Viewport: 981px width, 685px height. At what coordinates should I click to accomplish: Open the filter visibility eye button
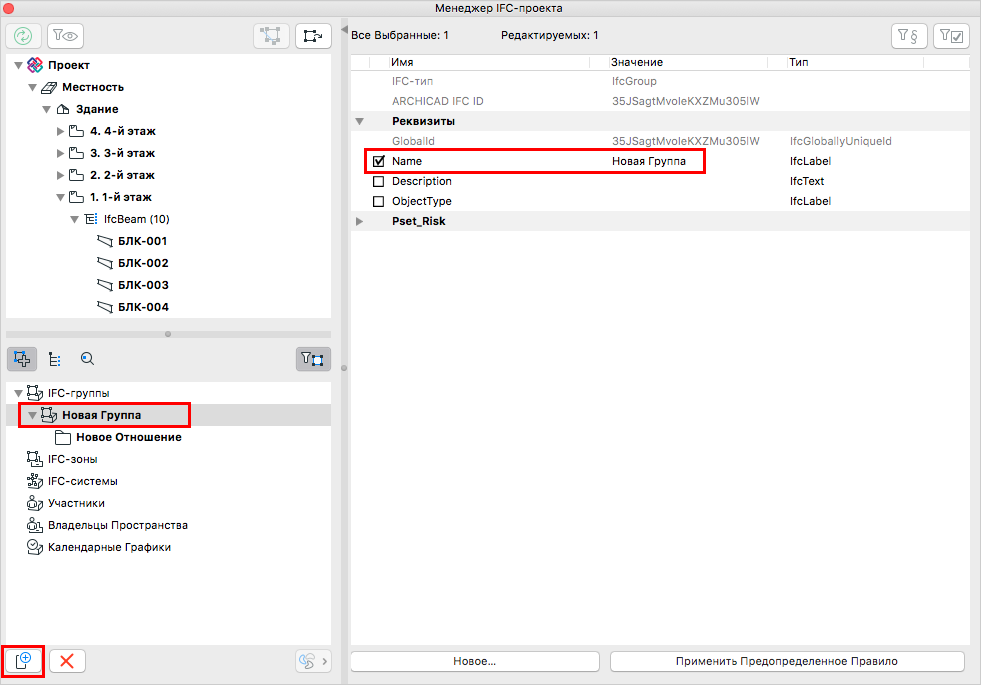pyautogui.click(x=65, y=36)
